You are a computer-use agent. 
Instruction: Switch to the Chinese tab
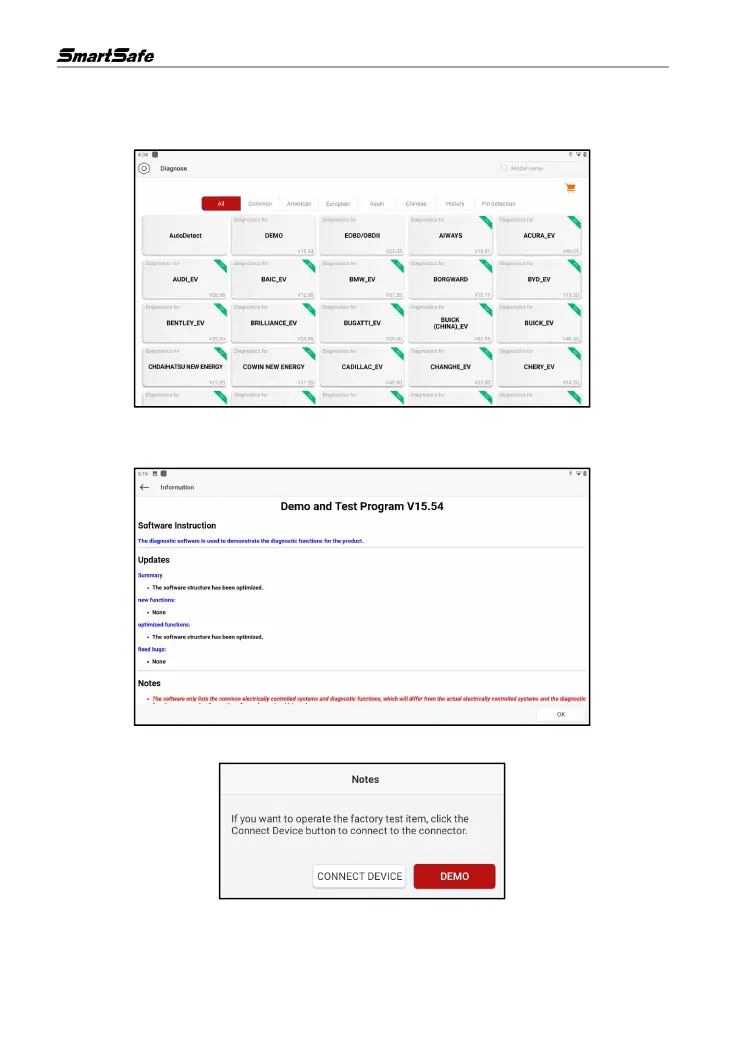416,204
